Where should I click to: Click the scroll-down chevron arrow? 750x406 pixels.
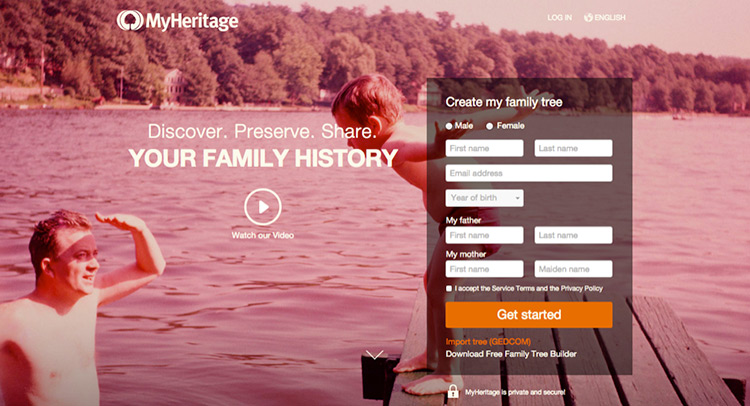tap(375, 354)
